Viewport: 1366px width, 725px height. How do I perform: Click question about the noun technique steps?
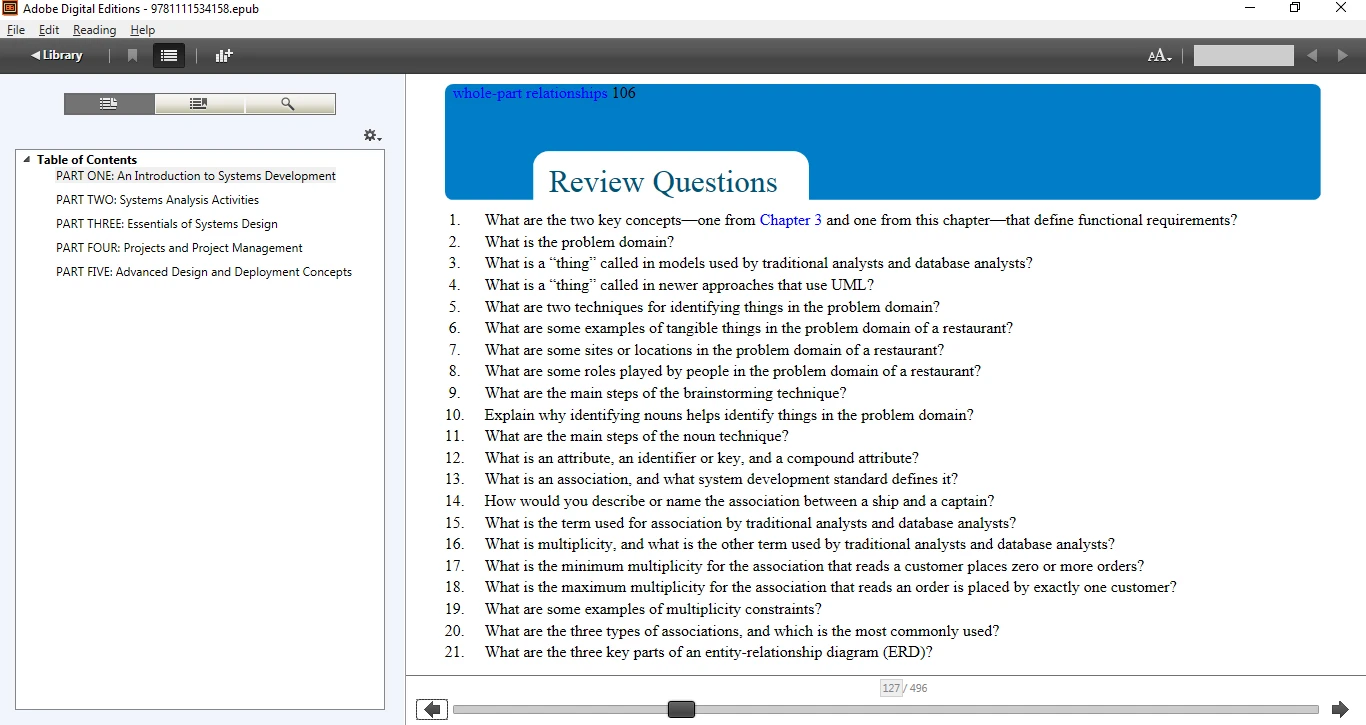637,436
